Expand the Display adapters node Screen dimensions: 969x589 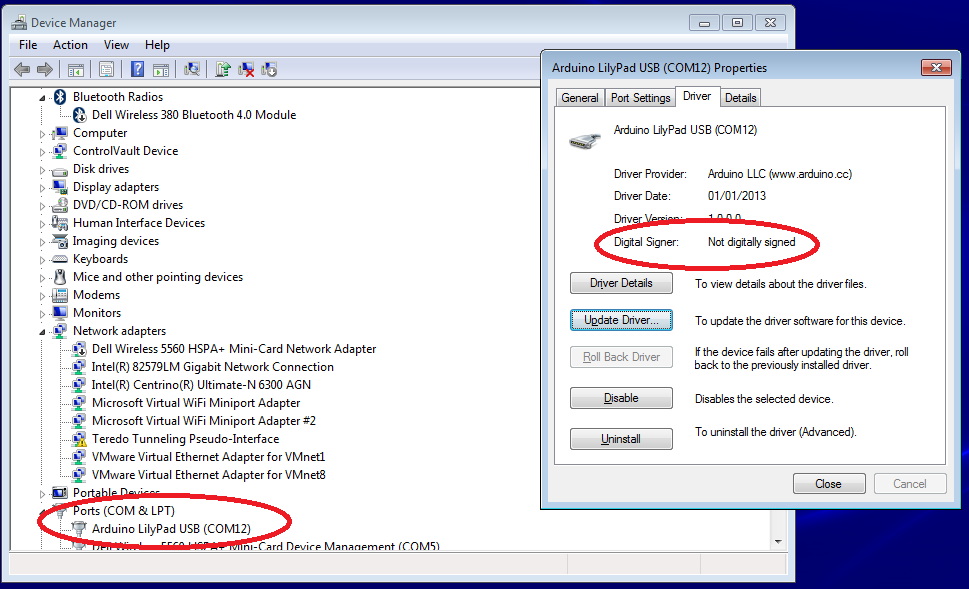coord(42,187)
